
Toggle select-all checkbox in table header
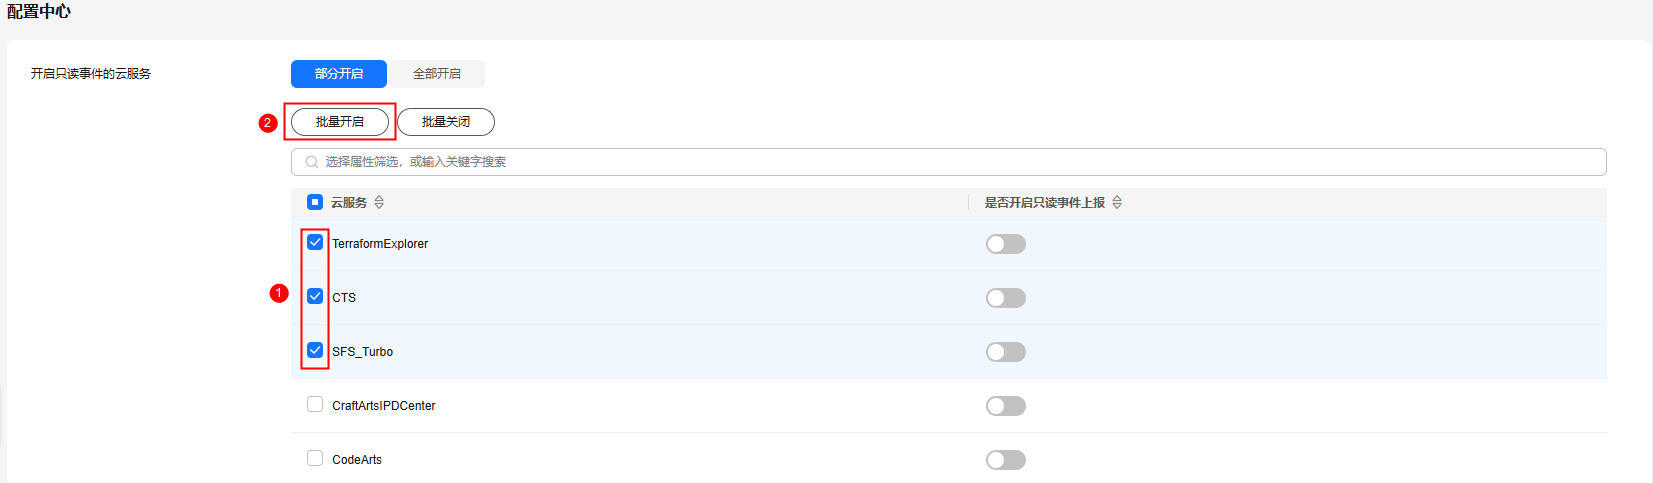click(x=315, y=202)
